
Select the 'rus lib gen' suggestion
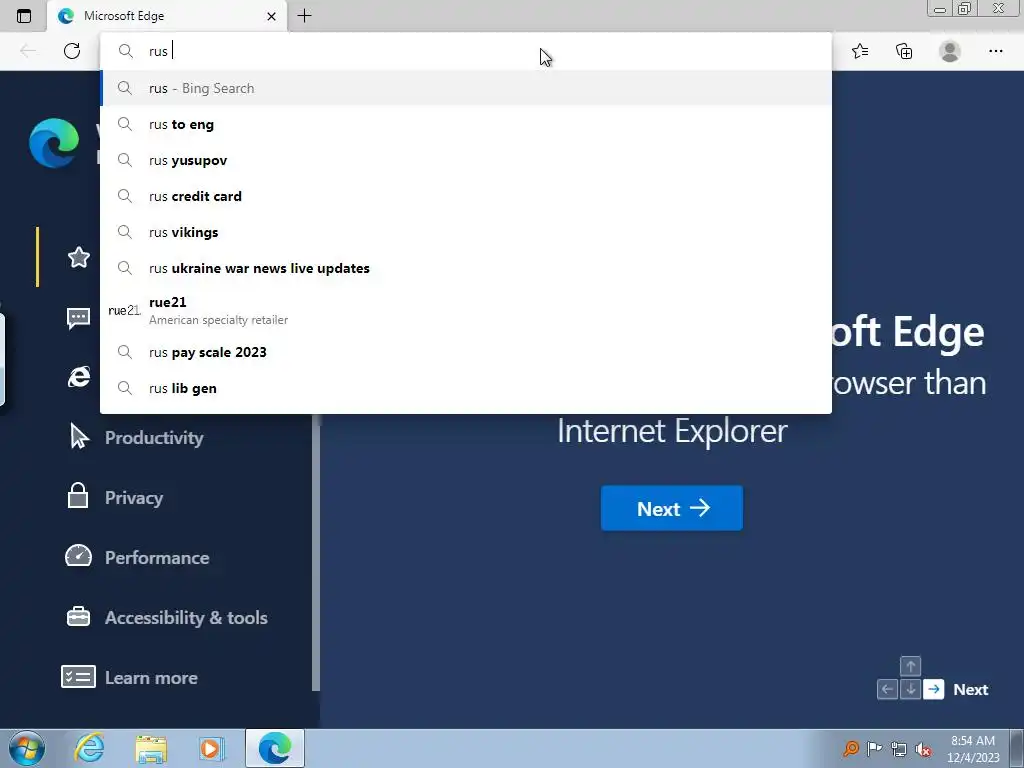pyautogui.click(x=466, y=388)
